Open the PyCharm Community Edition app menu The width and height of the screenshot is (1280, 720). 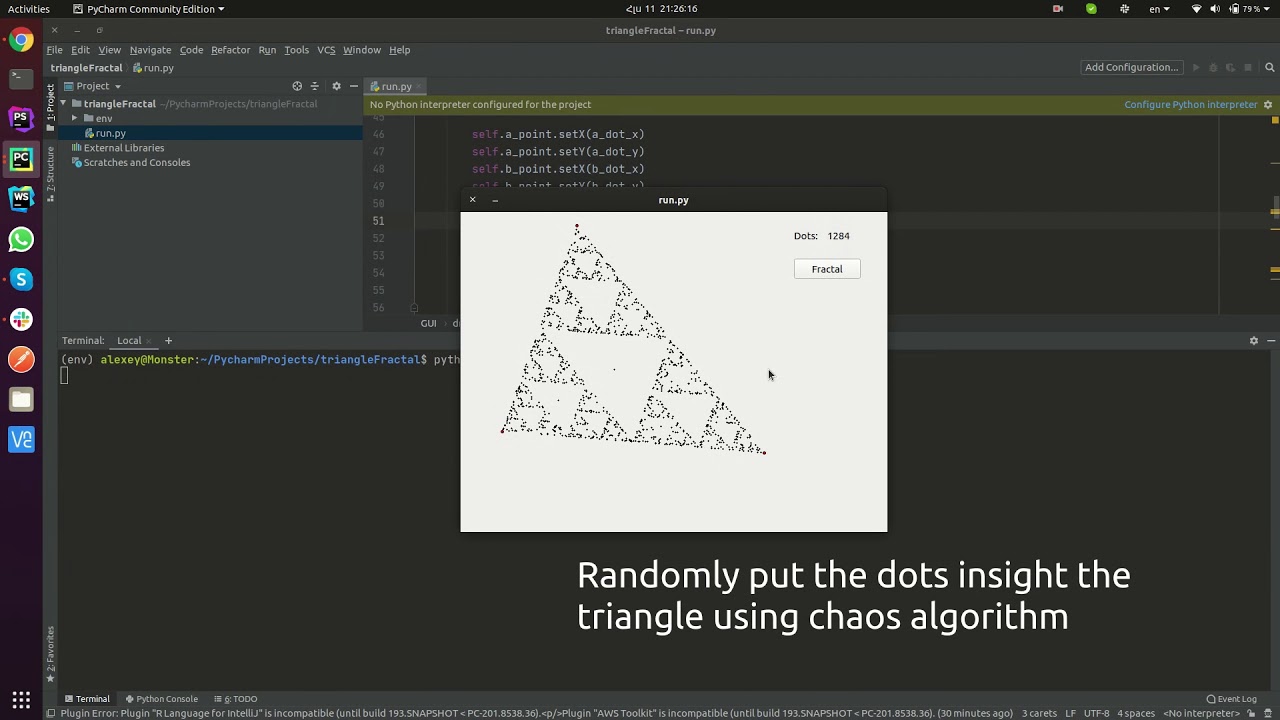pos(148,9)
